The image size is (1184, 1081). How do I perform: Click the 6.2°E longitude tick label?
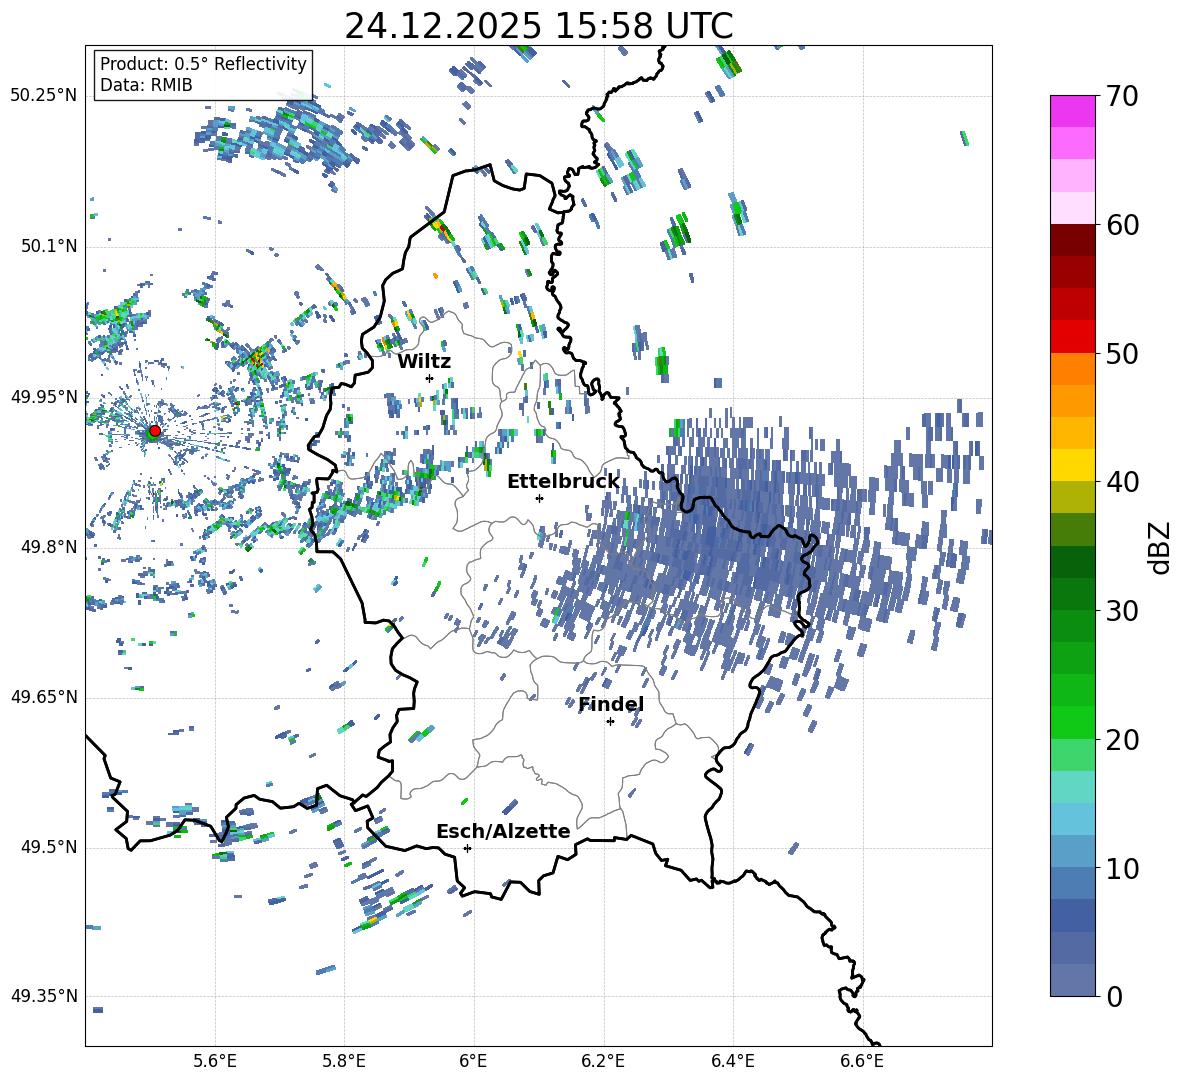603,1061
